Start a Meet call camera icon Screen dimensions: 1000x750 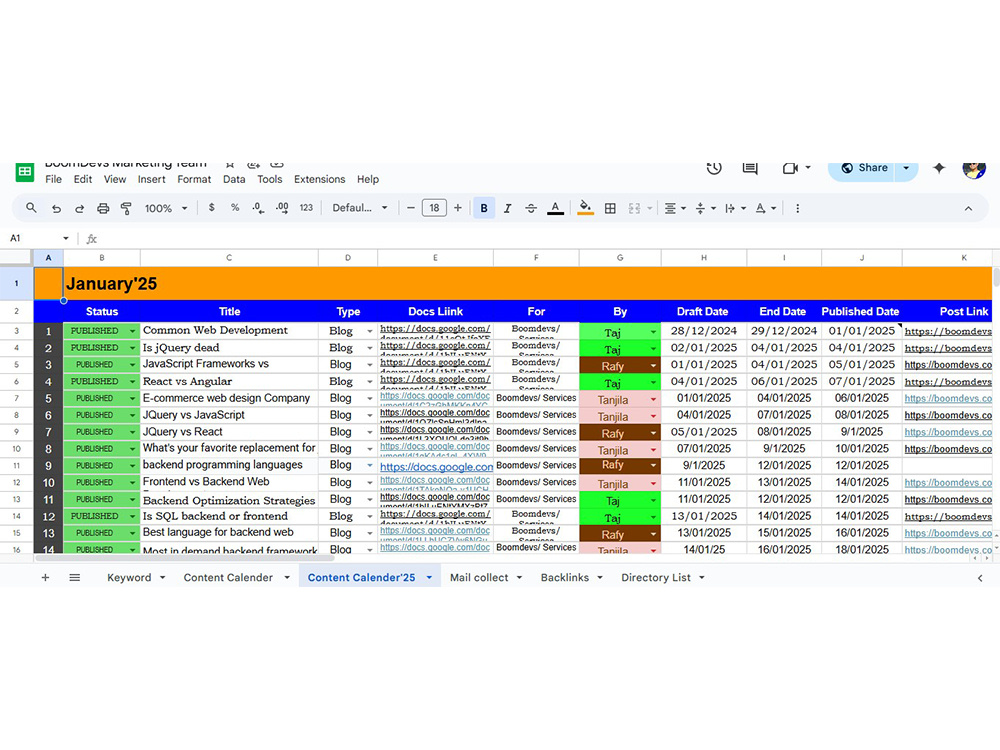click(x=791, y=168)
